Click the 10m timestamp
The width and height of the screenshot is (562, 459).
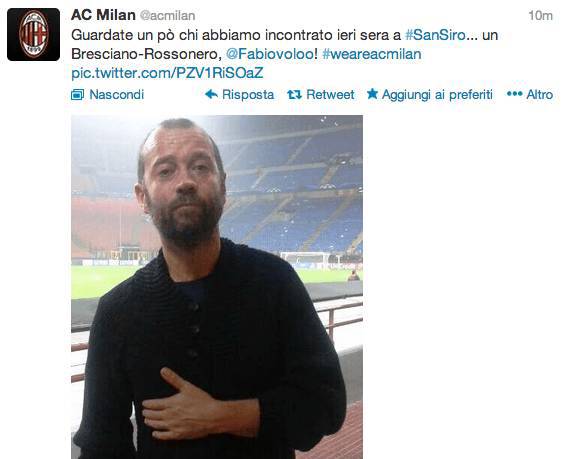pos(540,16)
